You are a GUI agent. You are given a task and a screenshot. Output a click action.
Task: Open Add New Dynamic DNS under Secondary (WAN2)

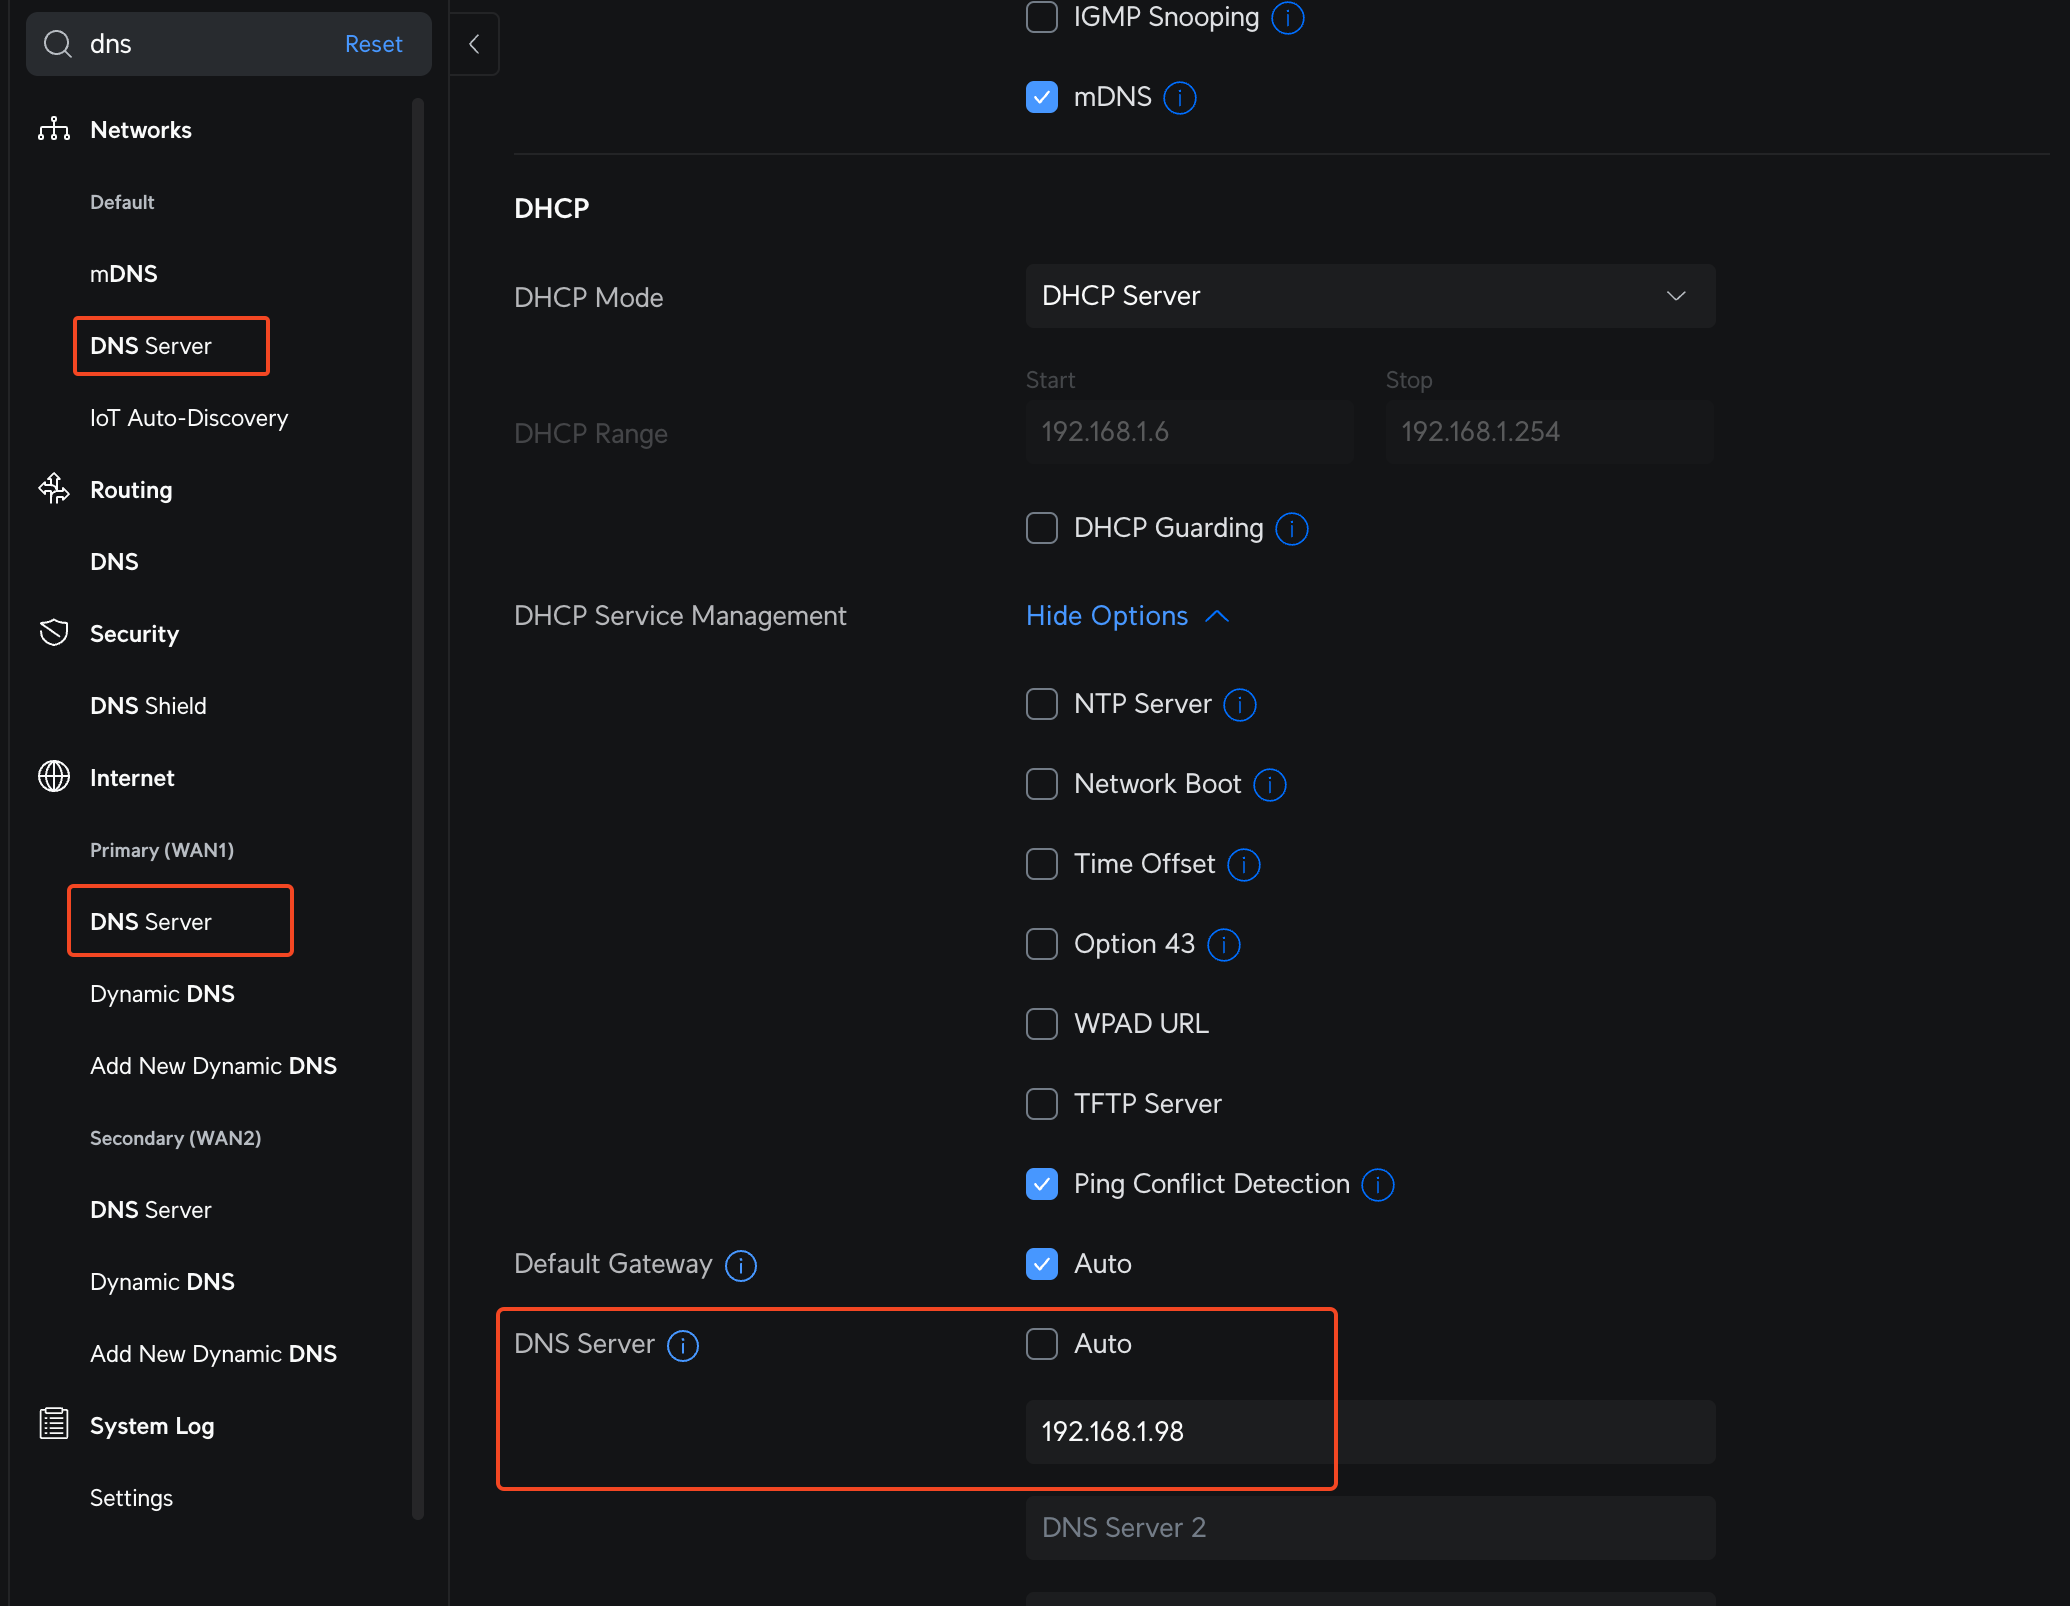coord(213,1354)
